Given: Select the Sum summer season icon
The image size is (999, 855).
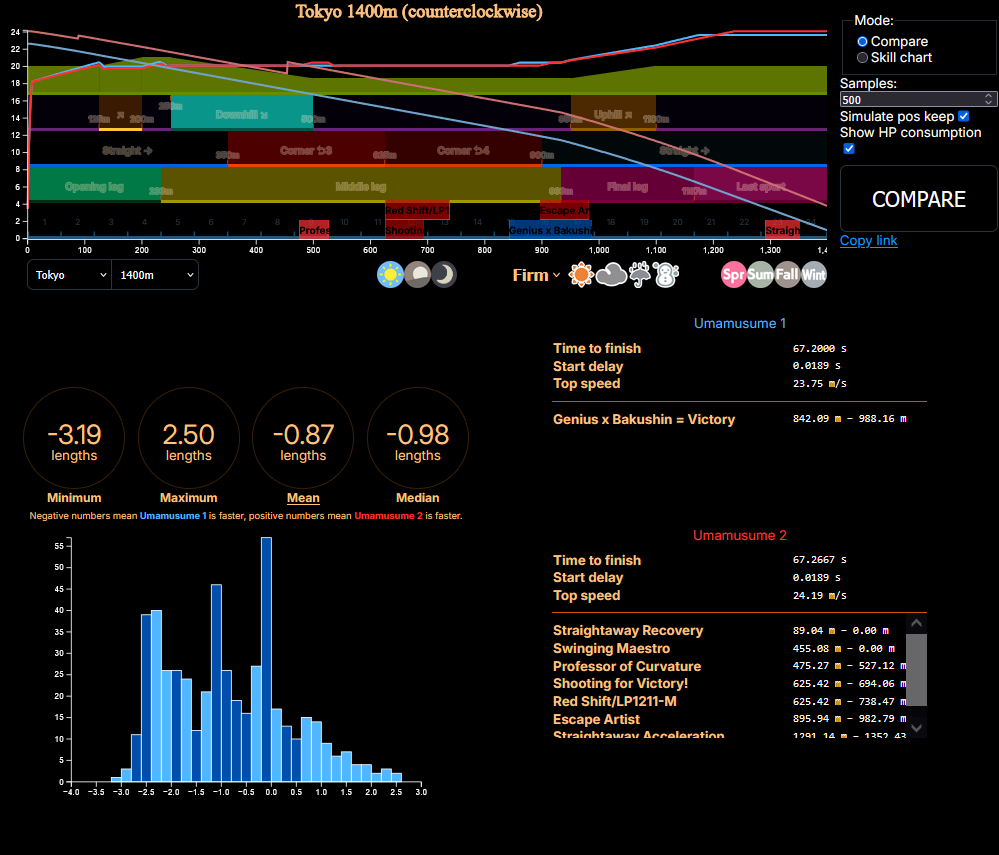Looking at the screenshot, I should pyautogui.click(x=760, y=275).
